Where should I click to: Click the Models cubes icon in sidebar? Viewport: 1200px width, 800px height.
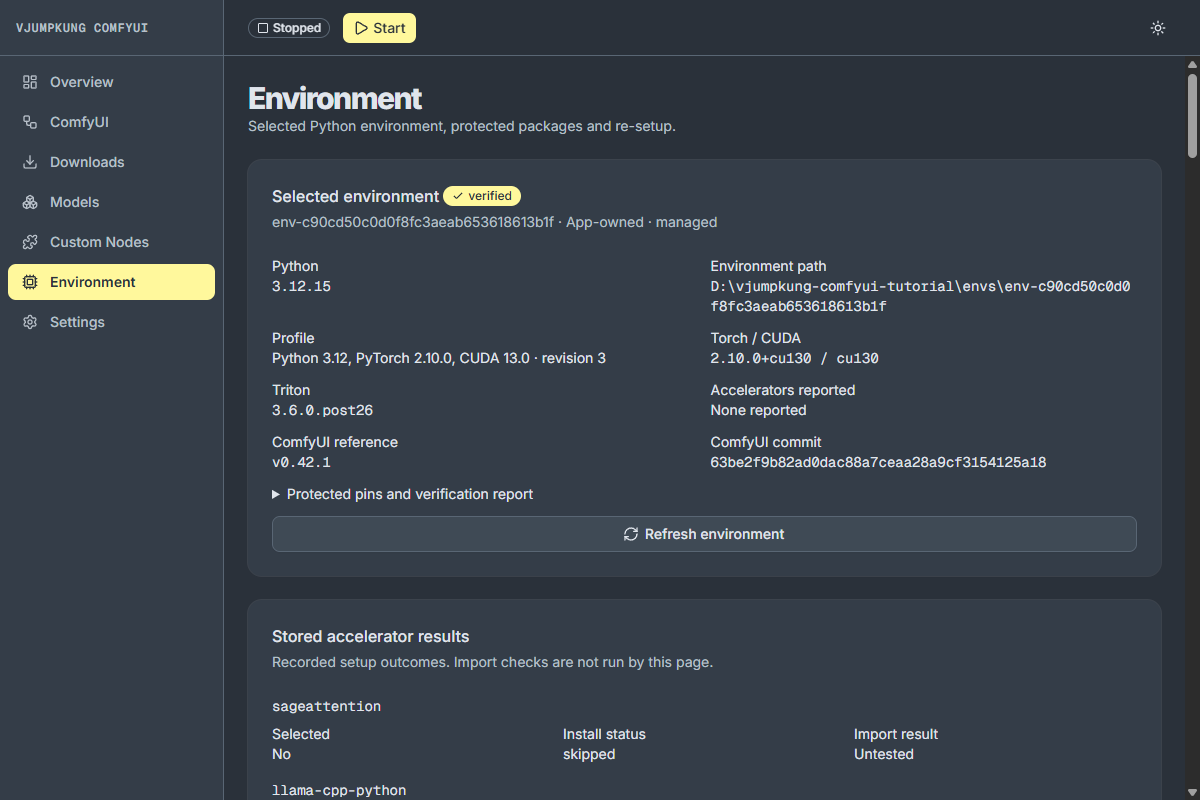[x=30, y=202]
